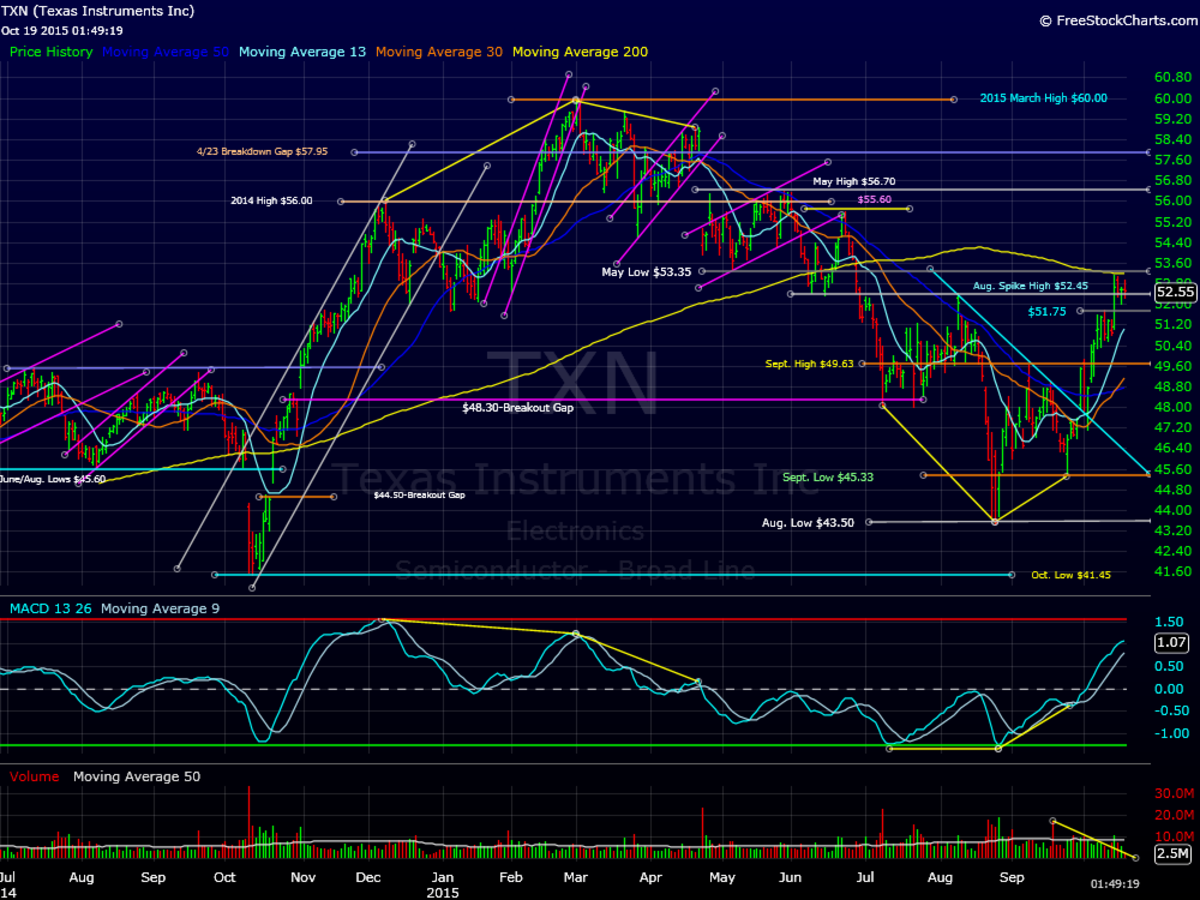Click the 41.60 price axis value
This screenshot has height=900, width=1200.
tap(1171, 572)
